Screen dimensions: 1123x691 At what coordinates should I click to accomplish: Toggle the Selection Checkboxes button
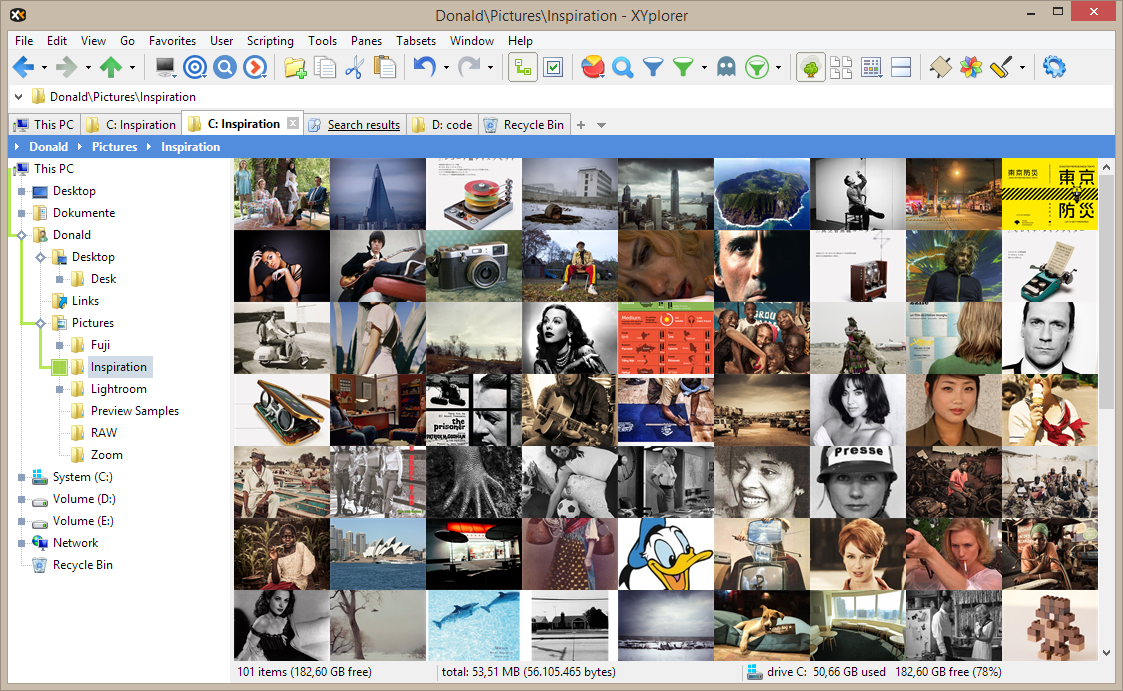click(553, 67)
